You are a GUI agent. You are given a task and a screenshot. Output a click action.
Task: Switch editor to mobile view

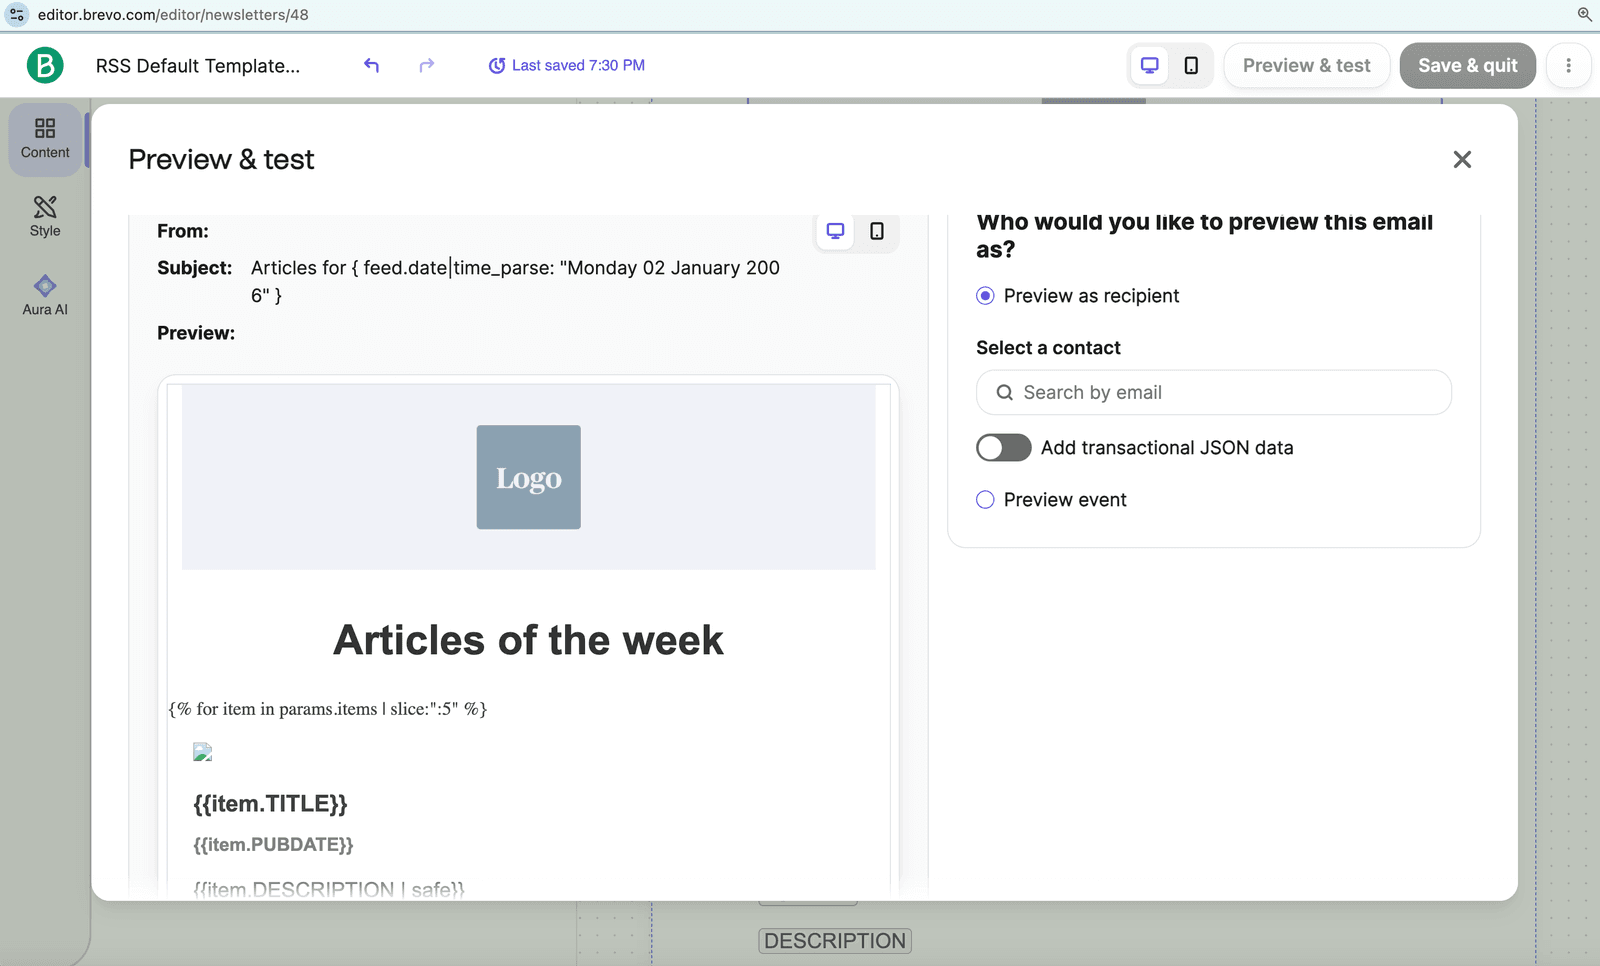coord(1191,65)
